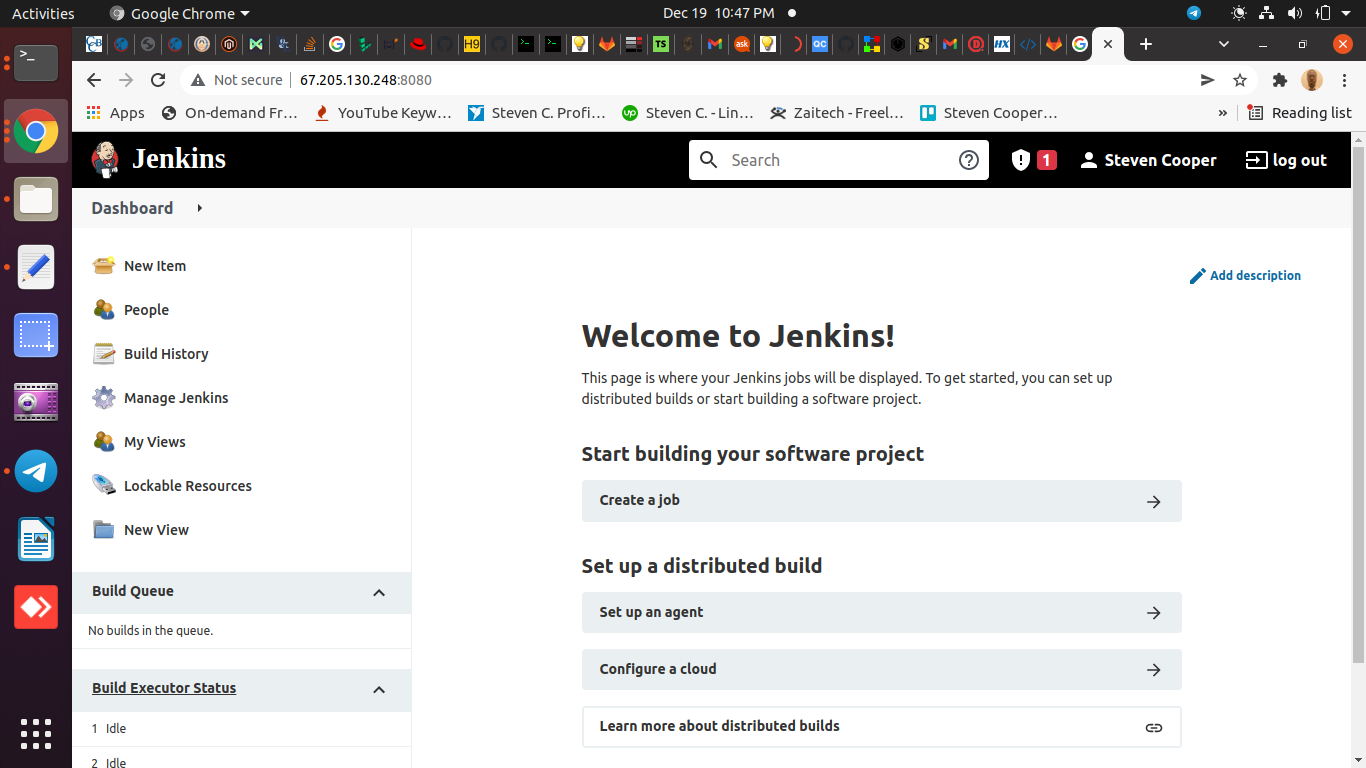Screen dimensions: 1366x768
Task: Collapse the Build Queue panel
Action: pos(379,593)
